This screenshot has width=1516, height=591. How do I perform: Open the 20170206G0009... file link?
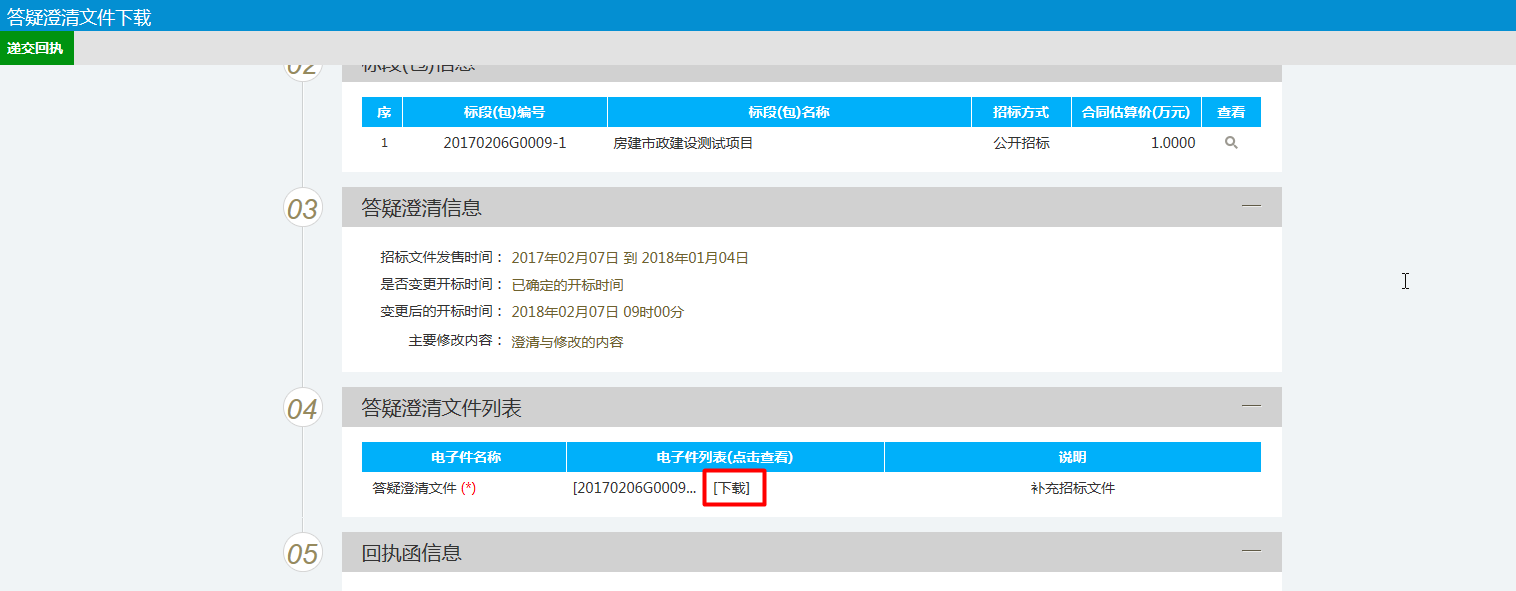click(634, 489)
